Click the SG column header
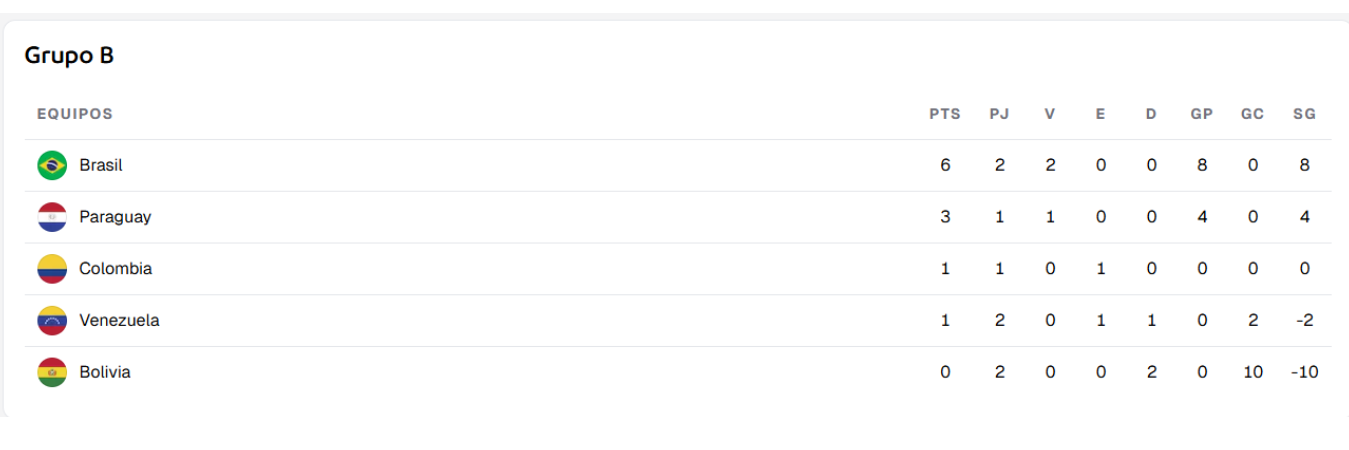 pyautogui.click(x=1304, y=114)
